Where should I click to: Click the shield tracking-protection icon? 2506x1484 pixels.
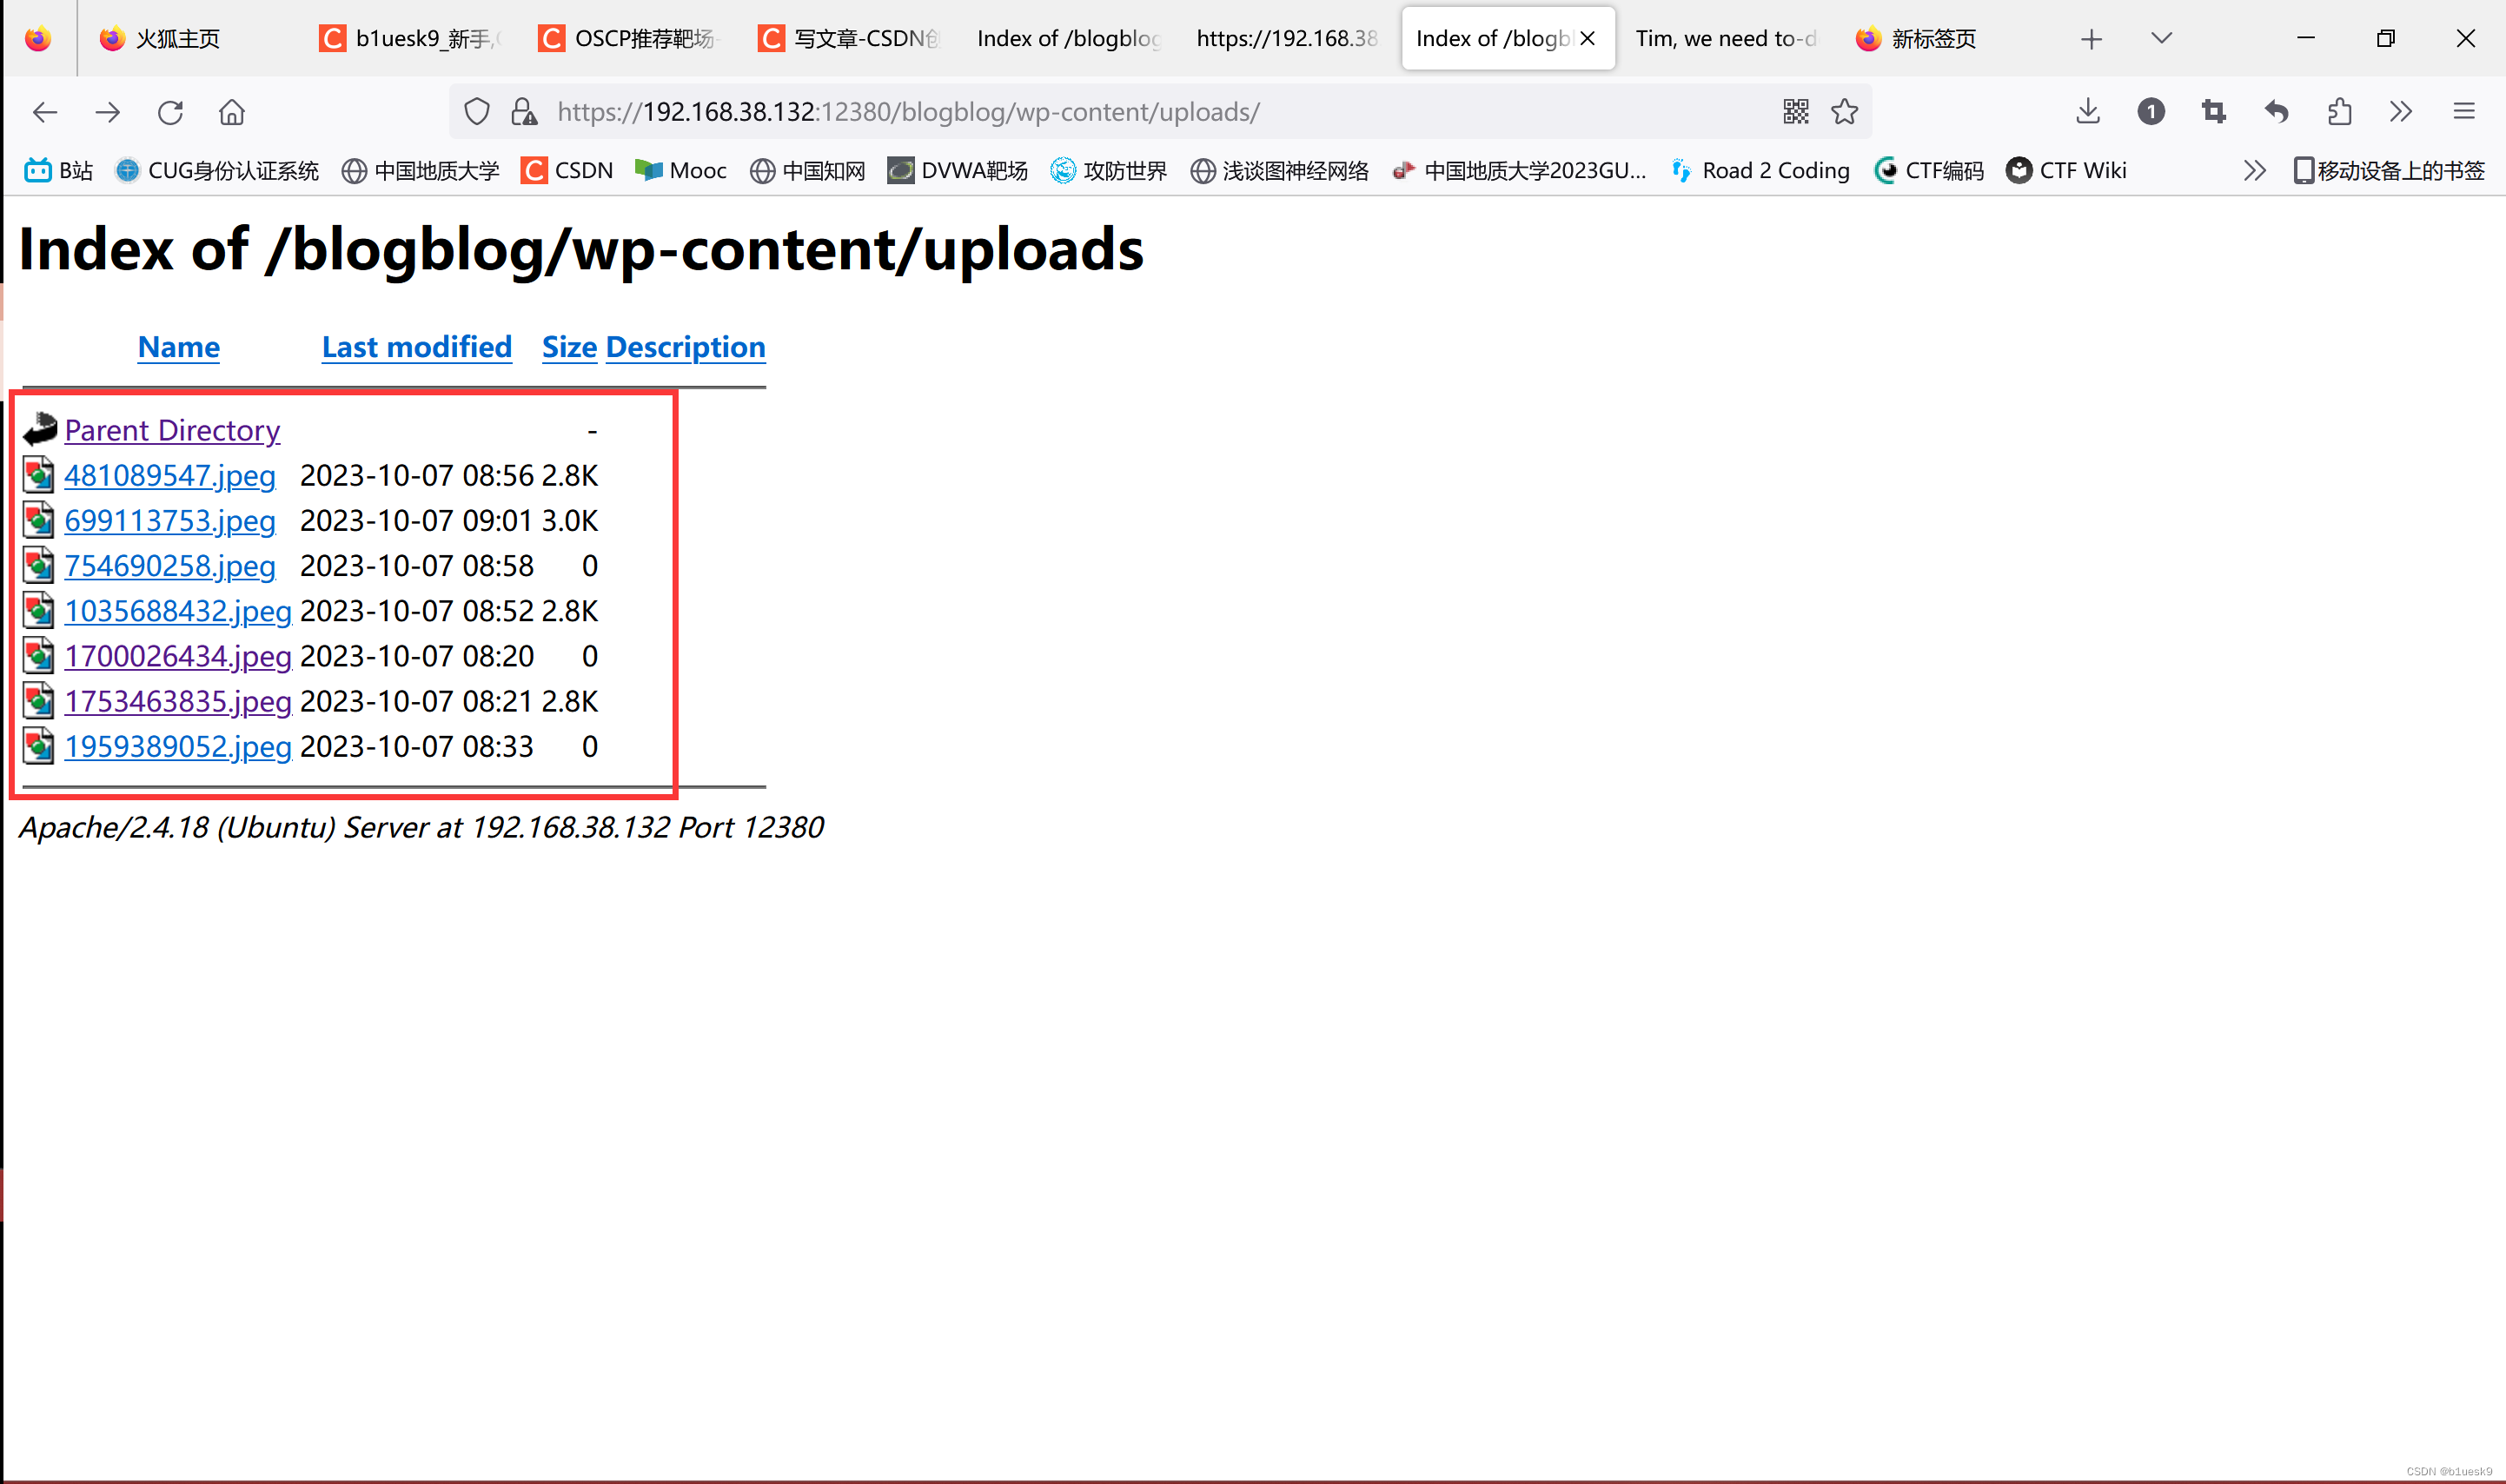click(477, 111)
